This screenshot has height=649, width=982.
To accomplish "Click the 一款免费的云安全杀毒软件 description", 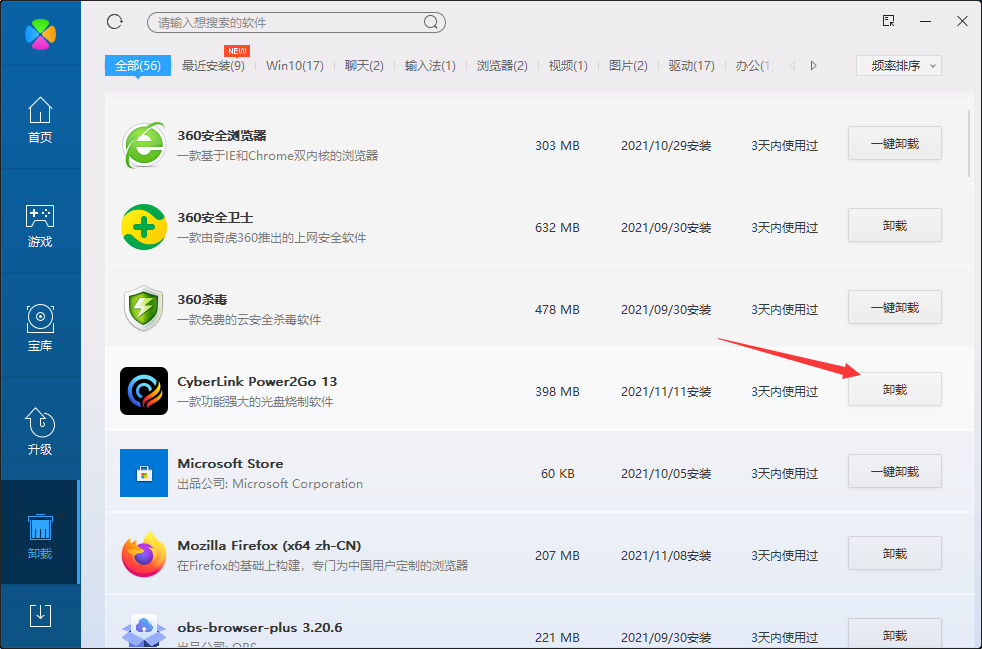I will pos(249,319).
